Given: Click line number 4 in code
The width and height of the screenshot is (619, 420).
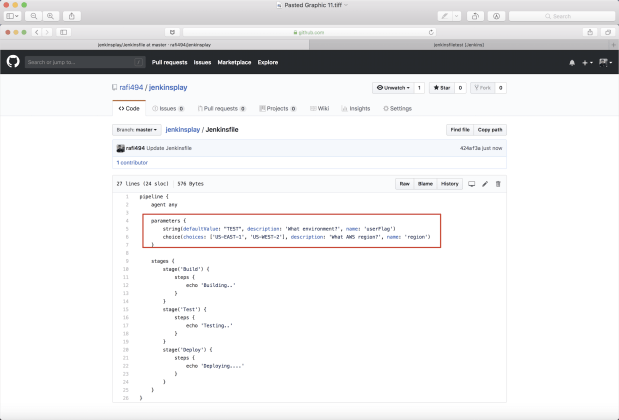Looking at the screenshot, I should pos(127,221).
